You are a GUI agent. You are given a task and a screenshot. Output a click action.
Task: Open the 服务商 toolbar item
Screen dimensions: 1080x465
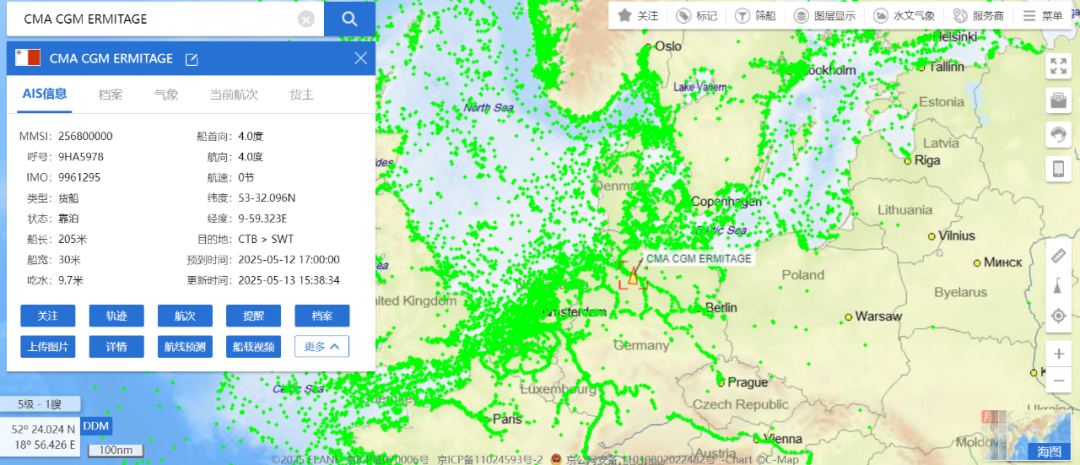point(978,16)
